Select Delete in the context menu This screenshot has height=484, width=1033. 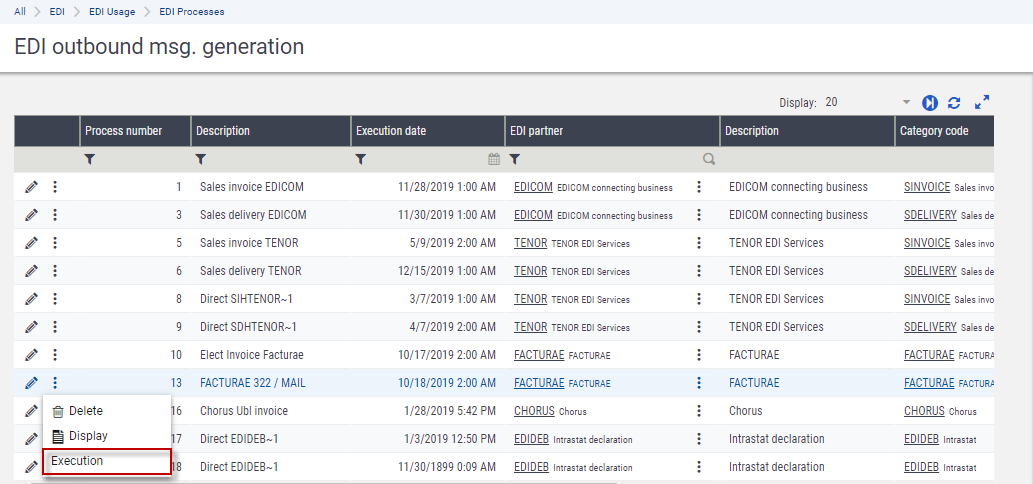click(85, 411)
